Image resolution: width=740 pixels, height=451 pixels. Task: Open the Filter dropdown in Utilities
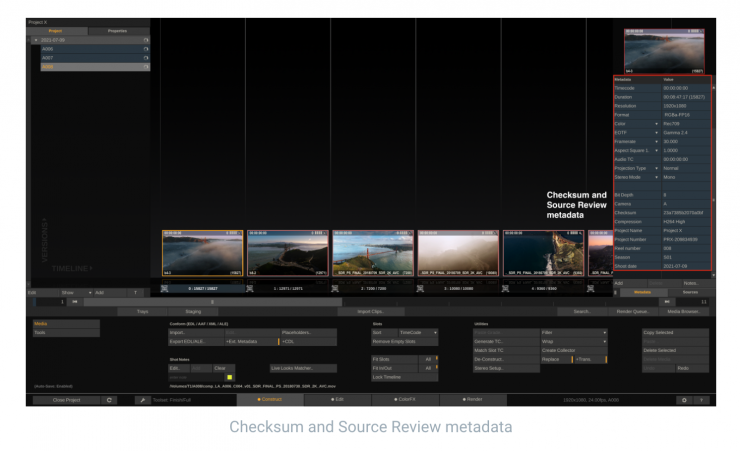tap(574, 332)
